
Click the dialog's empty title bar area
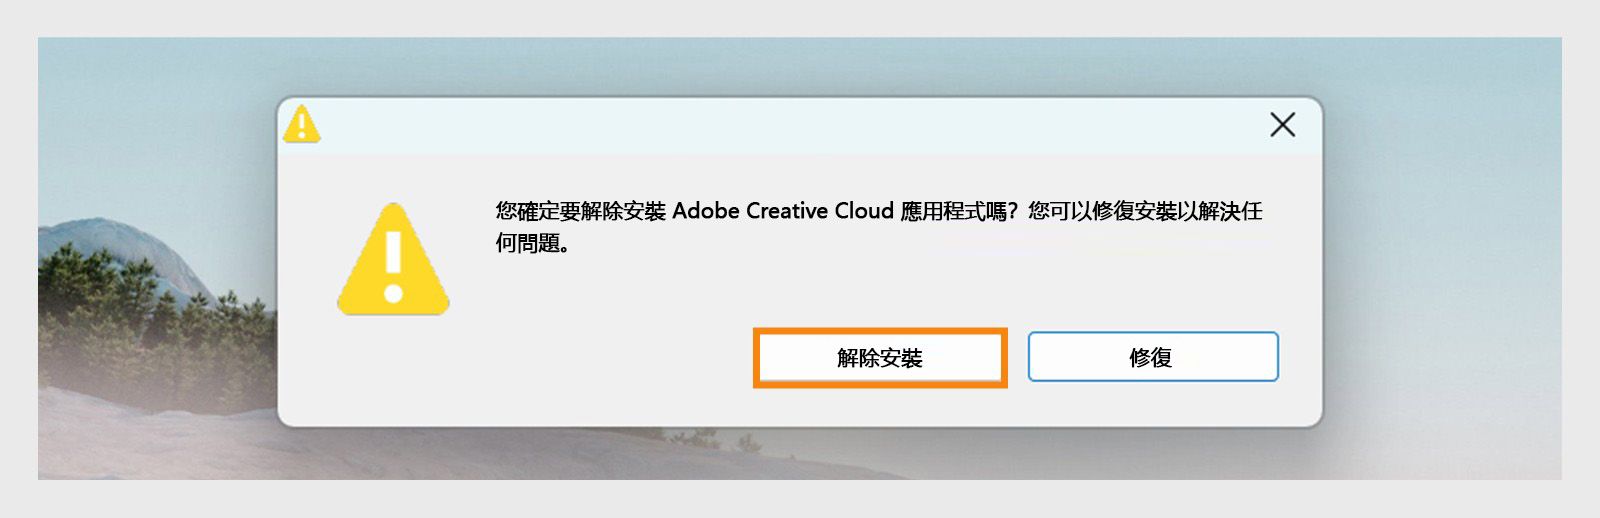point(780,126)
